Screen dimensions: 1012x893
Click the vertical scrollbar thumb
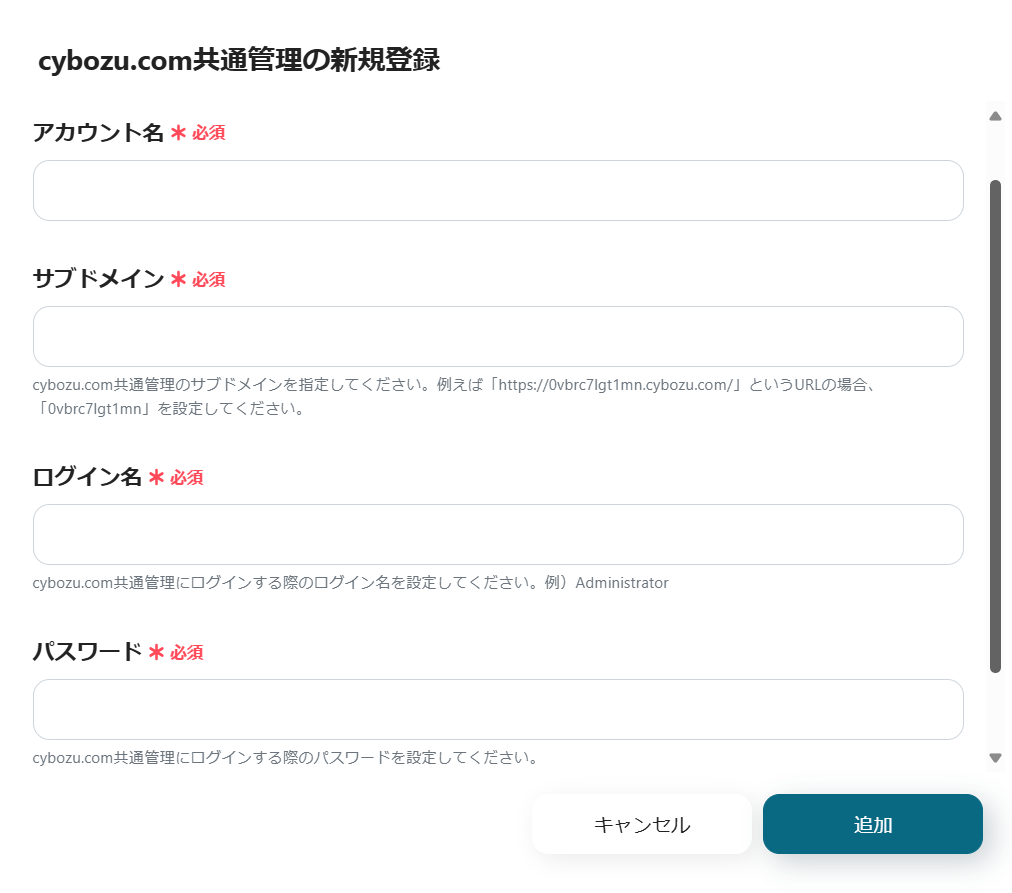point(995,426)
